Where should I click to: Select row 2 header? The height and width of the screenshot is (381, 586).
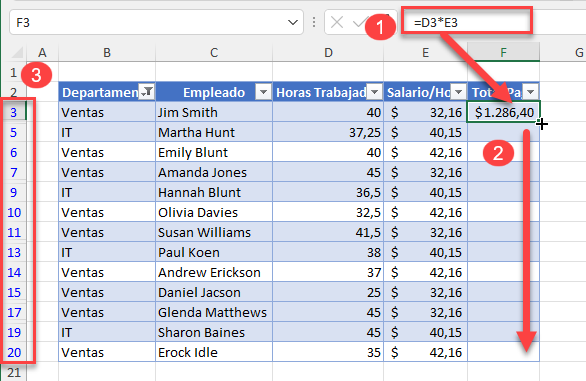tap(14, 92)
